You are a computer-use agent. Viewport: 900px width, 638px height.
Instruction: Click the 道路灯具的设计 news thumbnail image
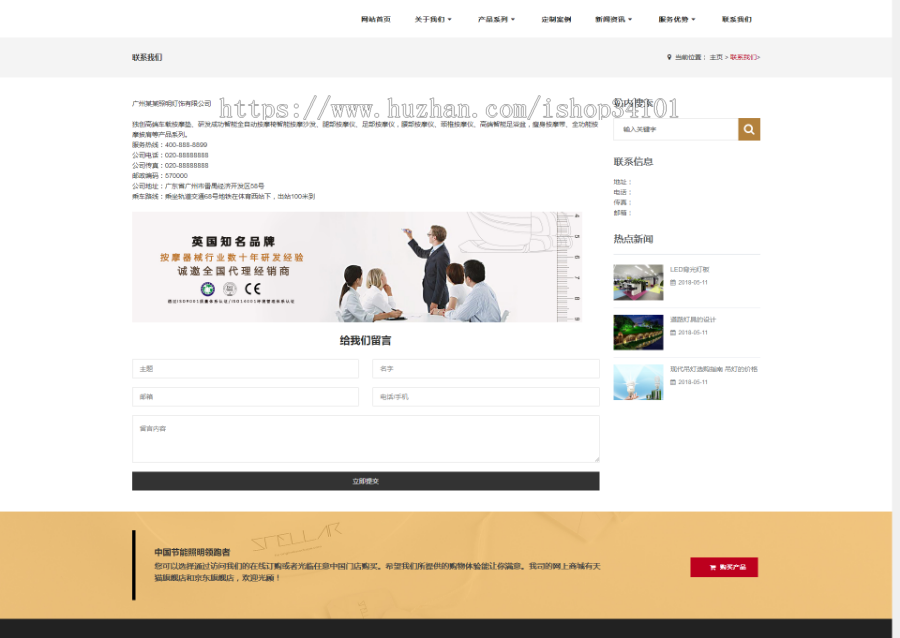point(638,332)
